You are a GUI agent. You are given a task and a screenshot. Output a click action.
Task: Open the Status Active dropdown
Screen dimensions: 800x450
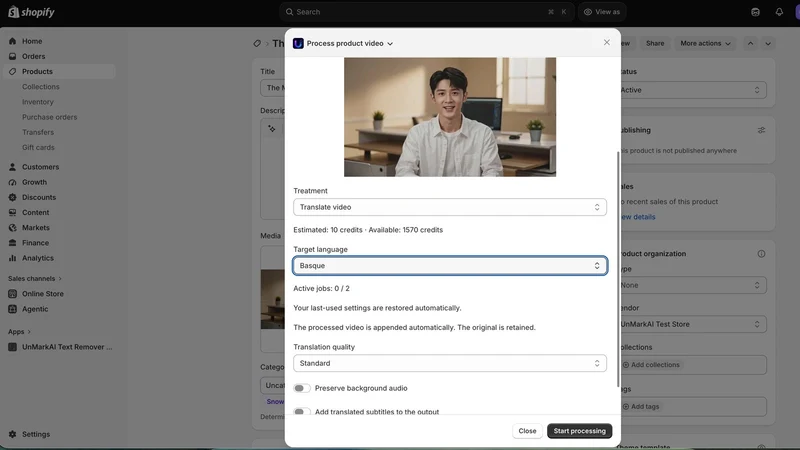click(x=693, y=90)
